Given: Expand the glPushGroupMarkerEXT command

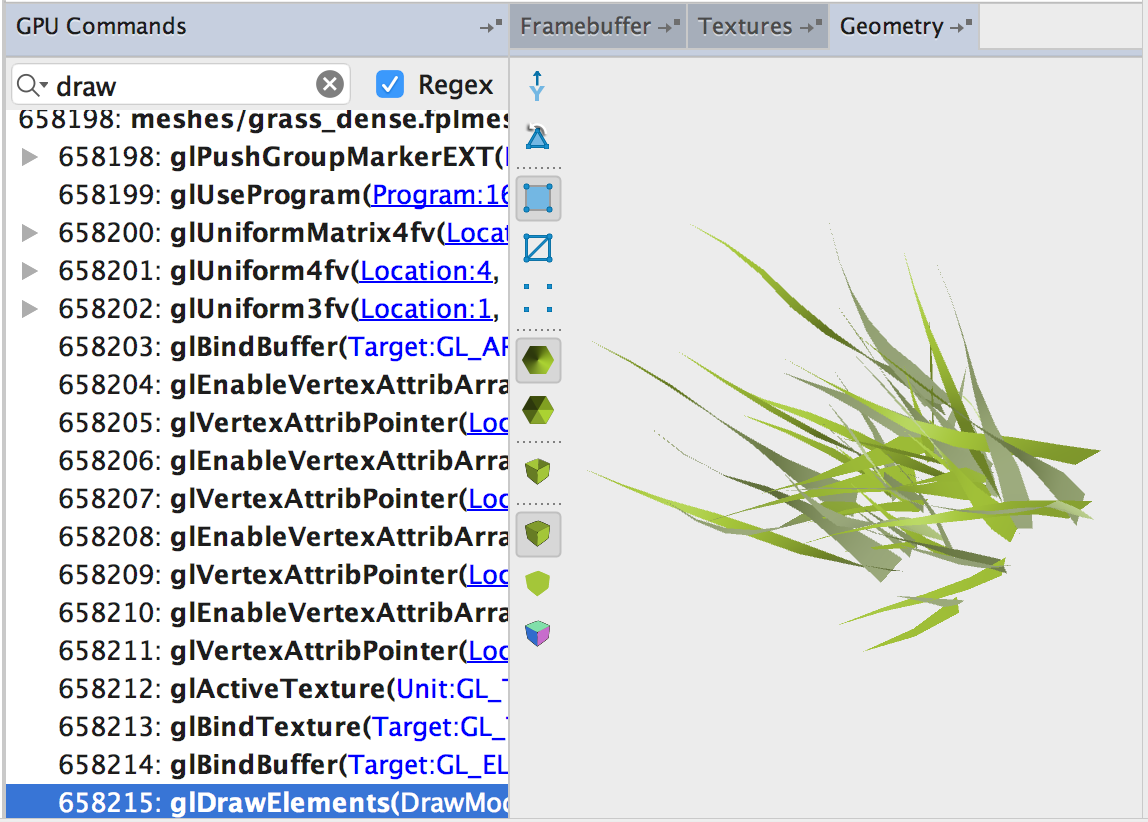Looking at the screenshot, I should pos(30,157).
